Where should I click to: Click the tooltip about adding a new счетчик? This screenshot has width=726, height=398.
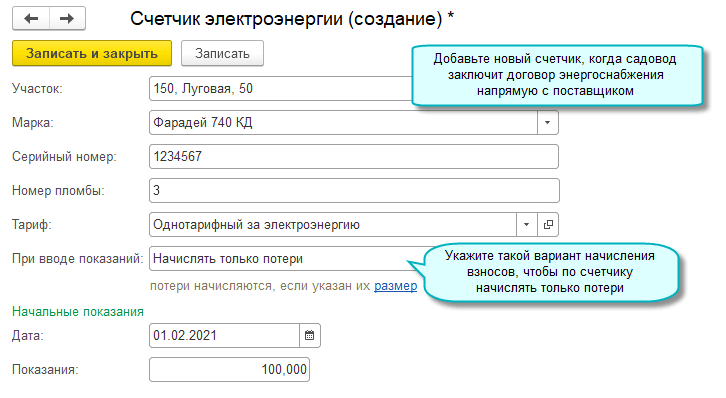(557, 75)
